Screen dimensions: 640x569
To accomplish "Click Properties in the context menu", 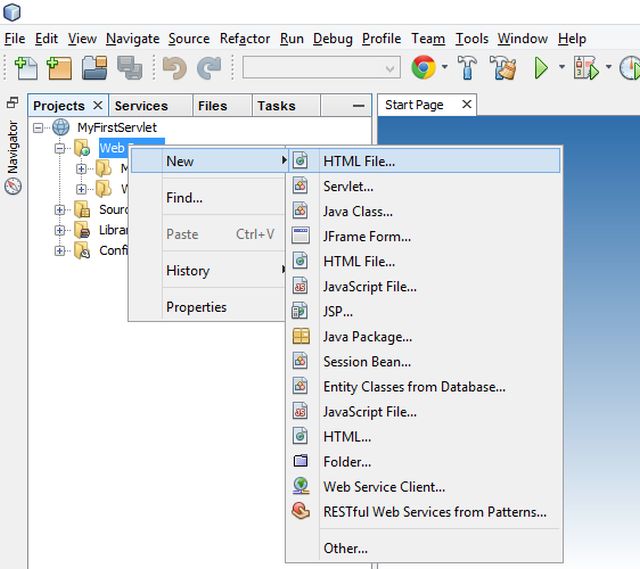I will (x=208, y=307).
